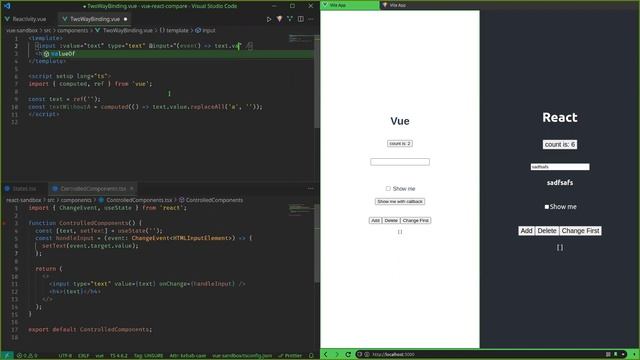The height and width of the screenshot is (360, 640).
Task: Change 'vue' language mode in status bar
Action: (99, 356)
